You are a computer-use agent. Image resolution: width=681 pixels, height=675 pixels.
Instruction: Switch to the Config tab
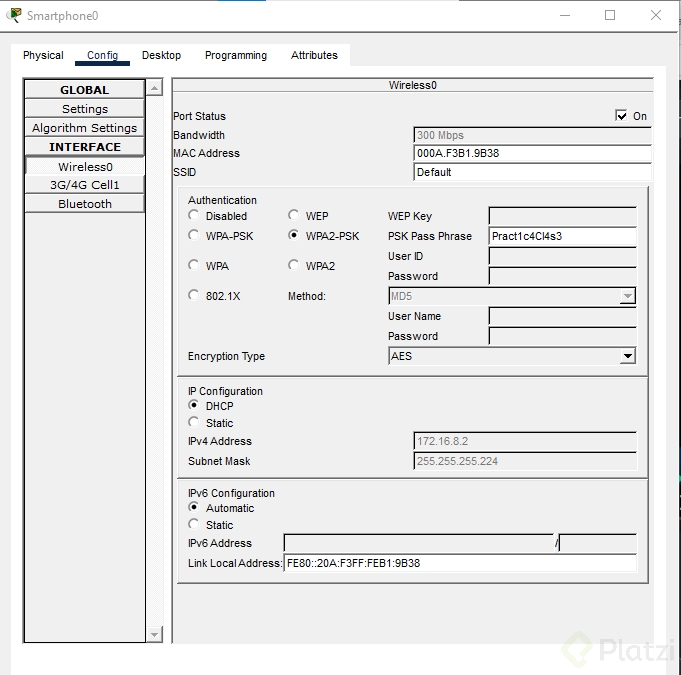pyautogui.click(x=102, y=55)
